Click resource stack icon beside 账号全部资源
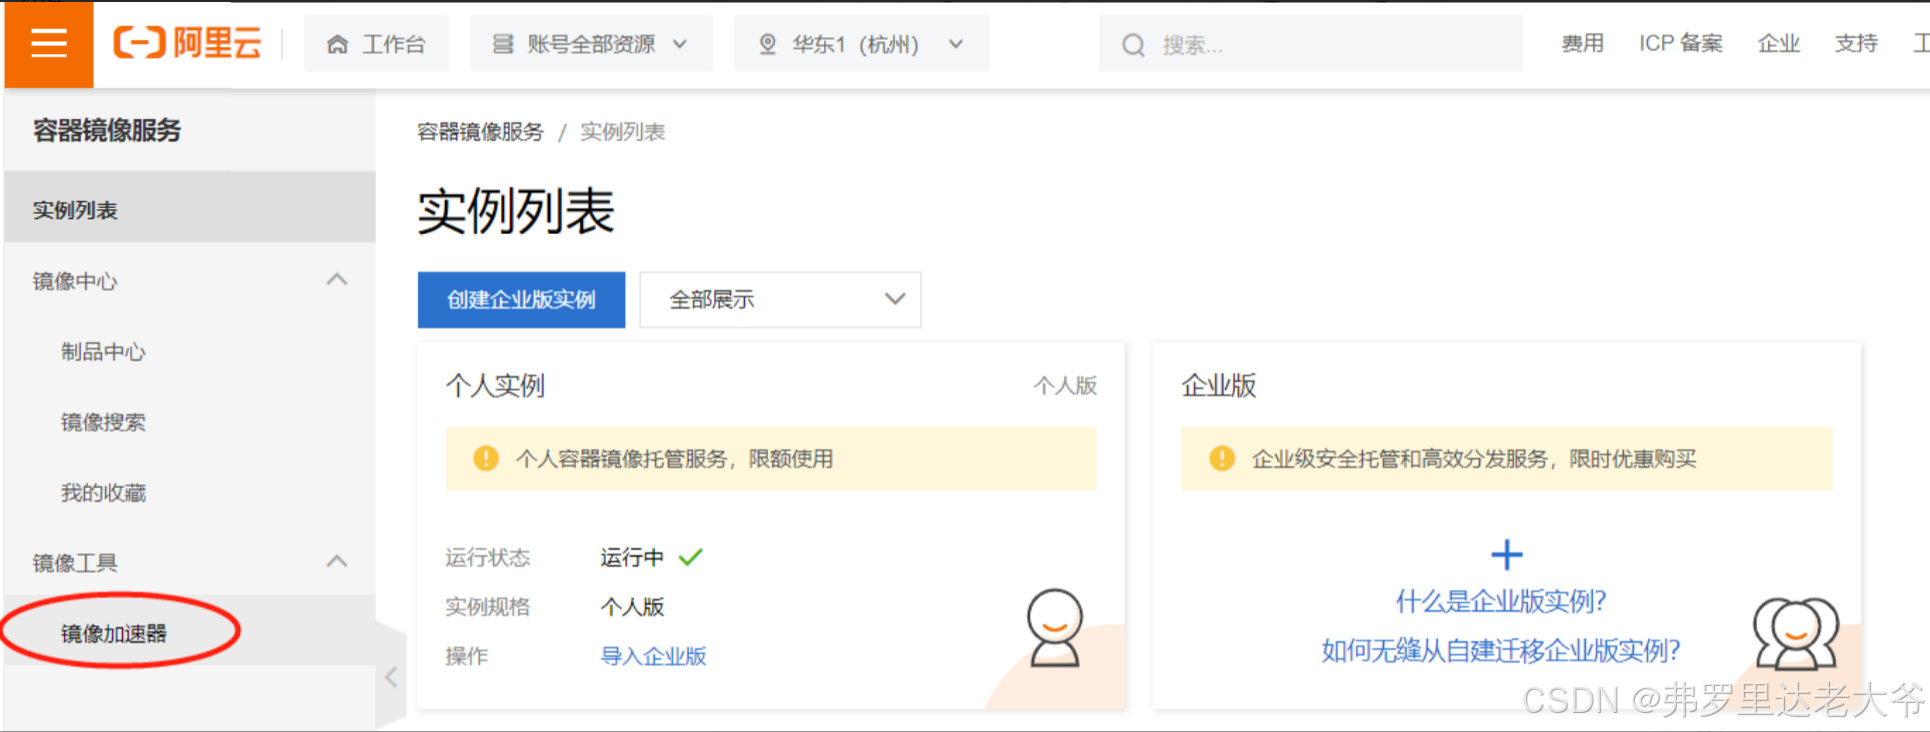1930x732 pixels. (x=503, y=44)
